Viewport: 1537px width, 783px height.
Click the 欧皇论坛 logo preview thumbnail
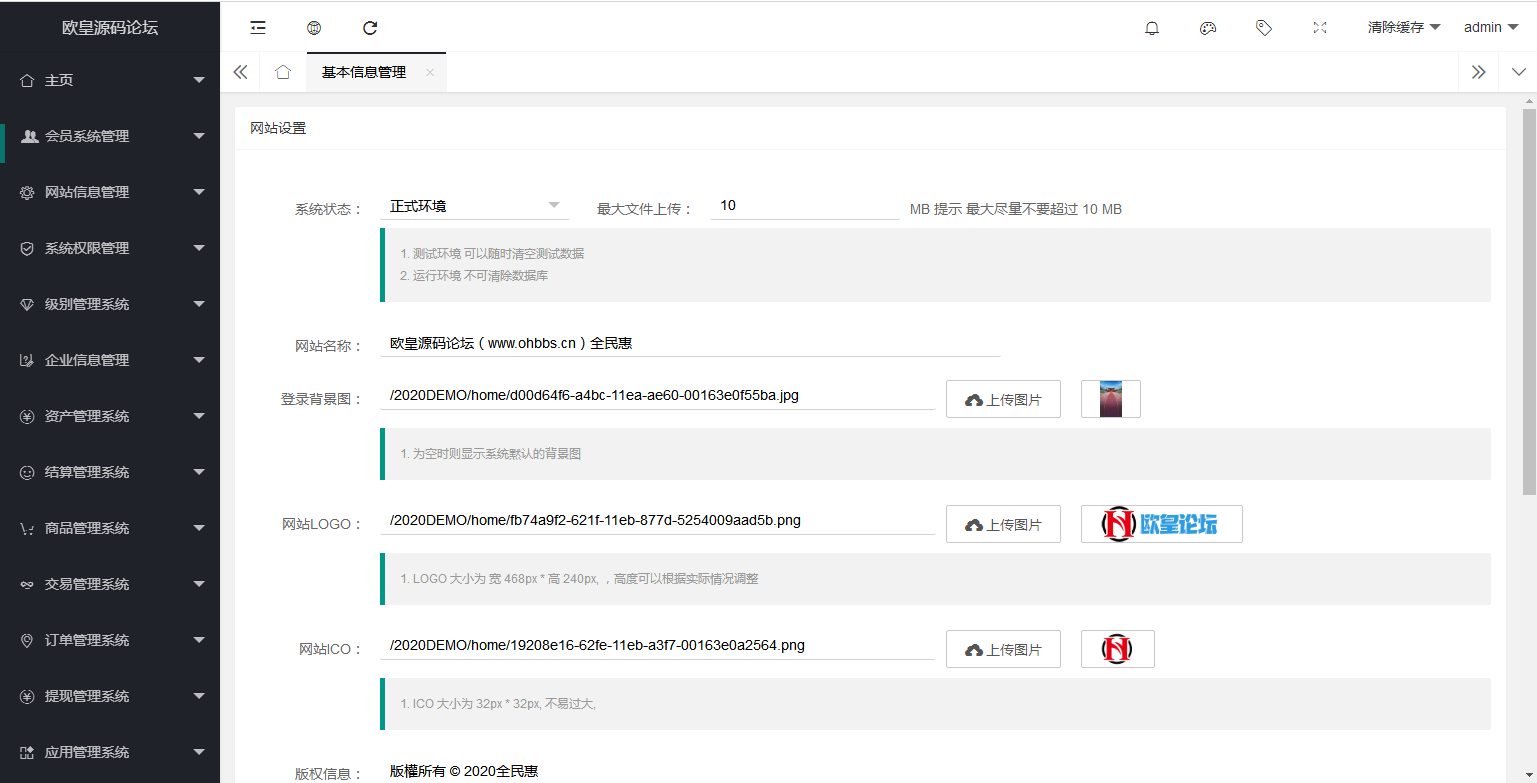1161,523
